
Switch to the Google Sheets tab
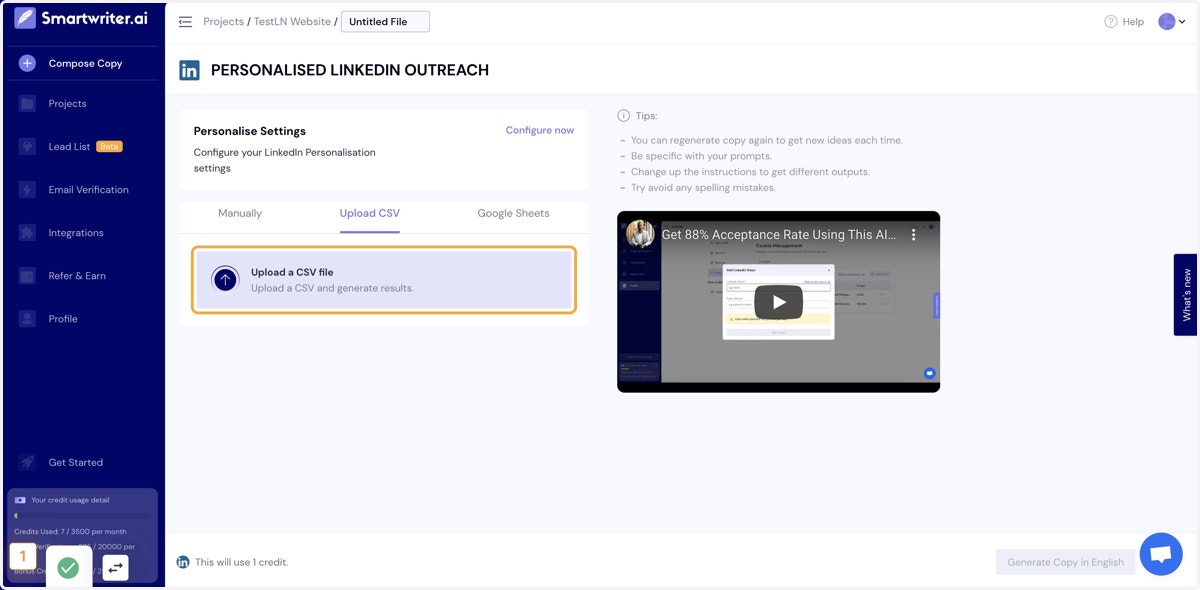(513, 213)
